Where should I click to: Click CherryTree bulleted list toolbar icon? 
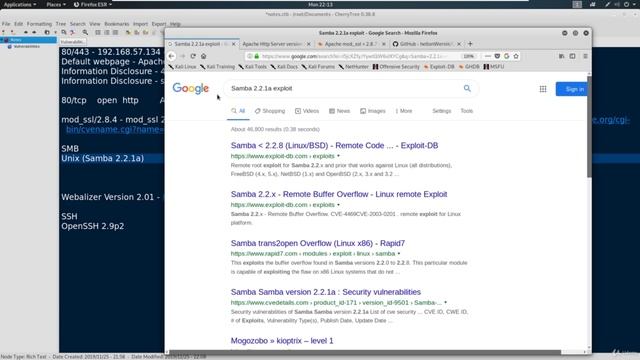click(x=98, y=32)
